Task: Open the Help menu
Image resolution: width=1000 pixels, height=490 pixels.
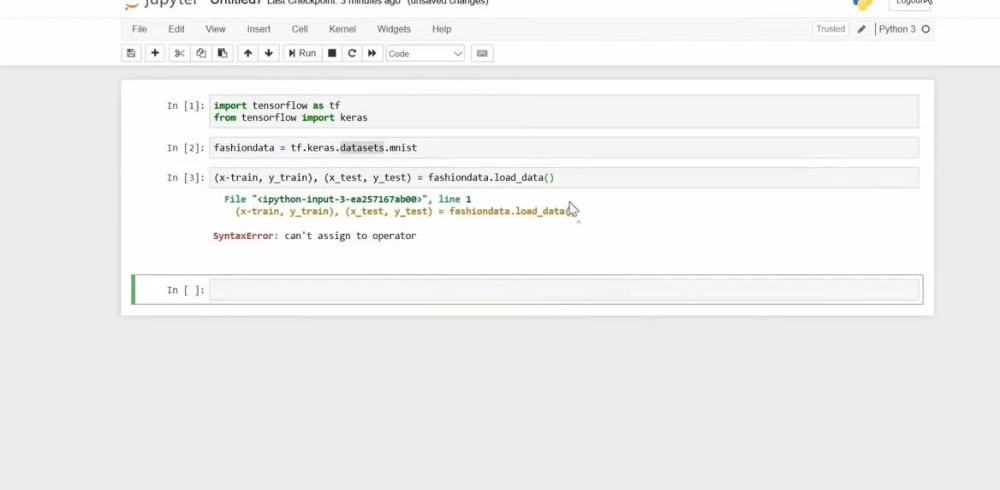Action: [441, 29]
